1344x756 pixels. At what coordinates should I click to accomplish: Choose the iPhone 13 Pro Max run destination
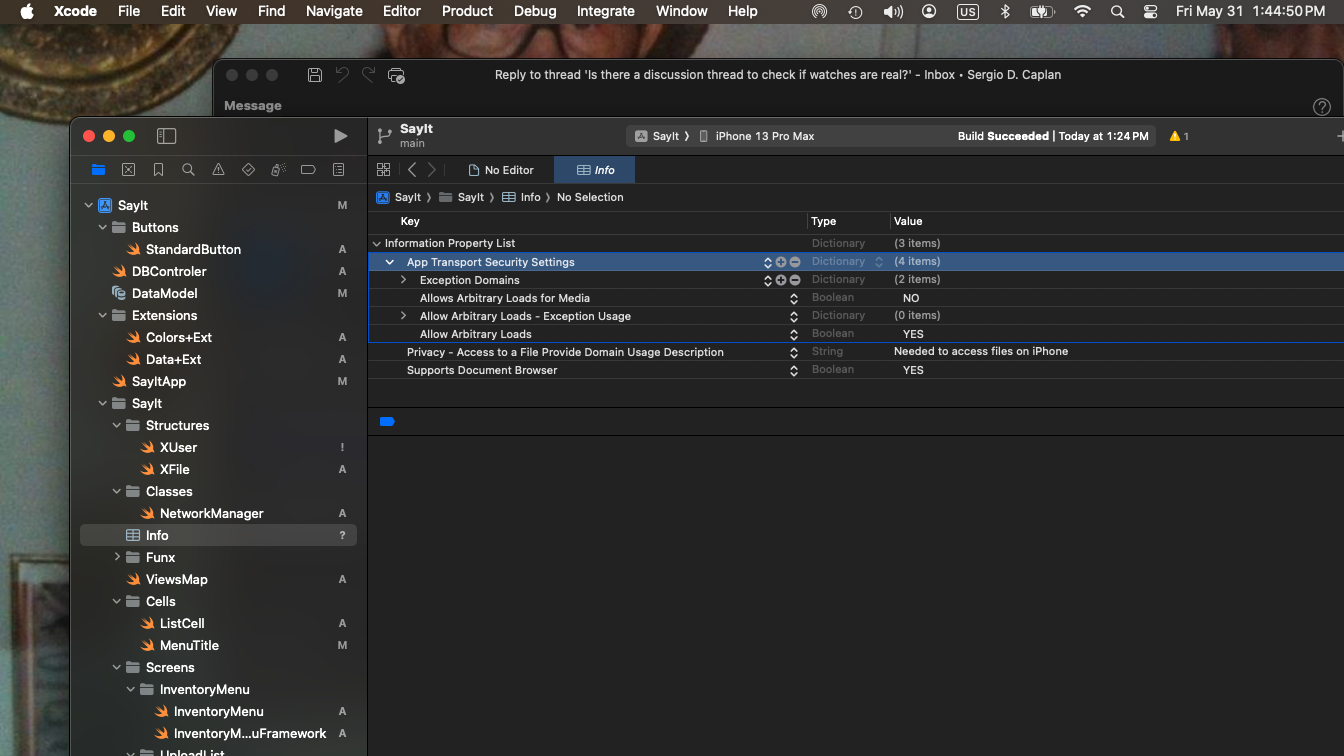(756, 136)
